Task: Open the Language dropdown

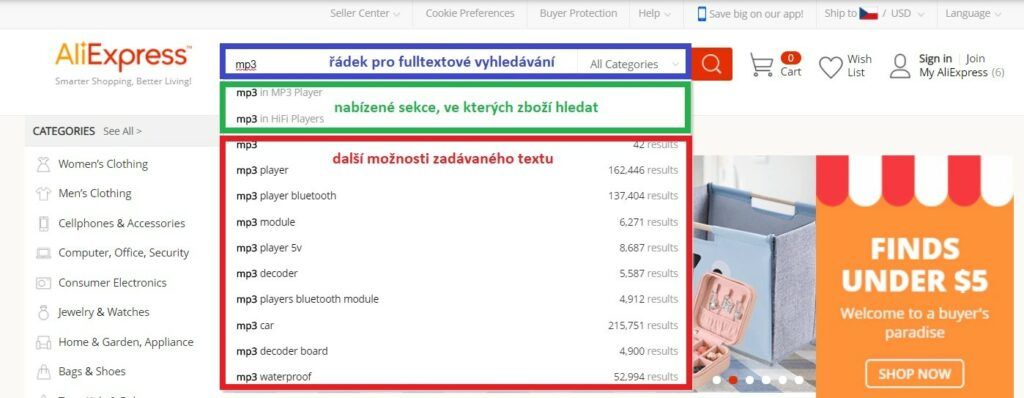Action: coord(972,13)
